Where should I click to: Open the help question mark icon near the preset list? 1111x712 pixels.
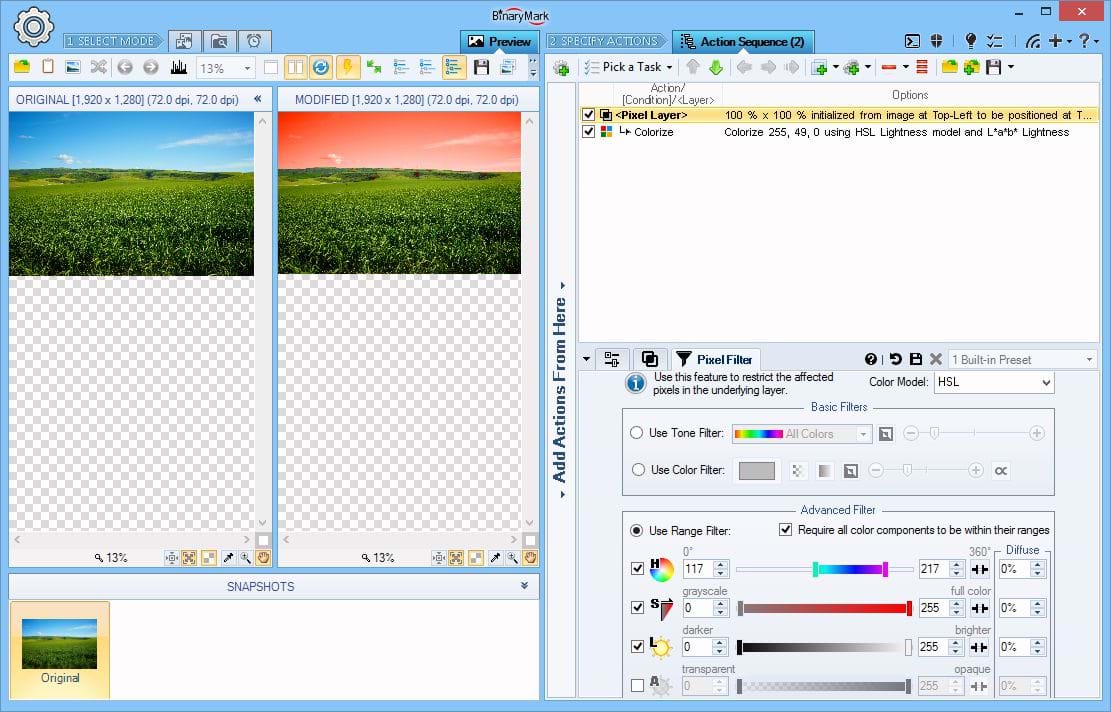(x=870, y=358)
